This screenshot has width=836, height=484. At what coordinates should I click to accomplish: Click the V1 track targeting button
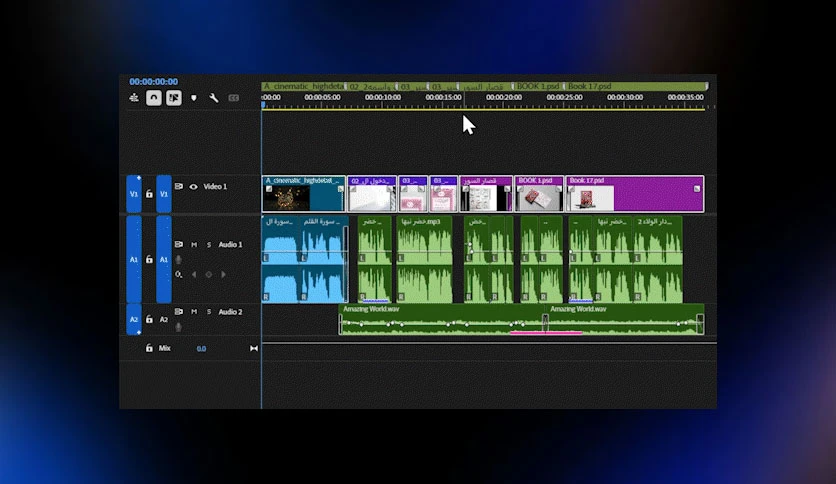coord(164,194)
